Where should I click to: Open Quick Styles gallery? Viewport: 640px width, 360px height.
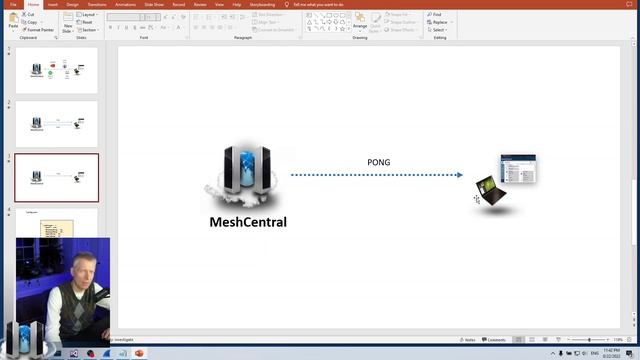click(x=375, y=22)
